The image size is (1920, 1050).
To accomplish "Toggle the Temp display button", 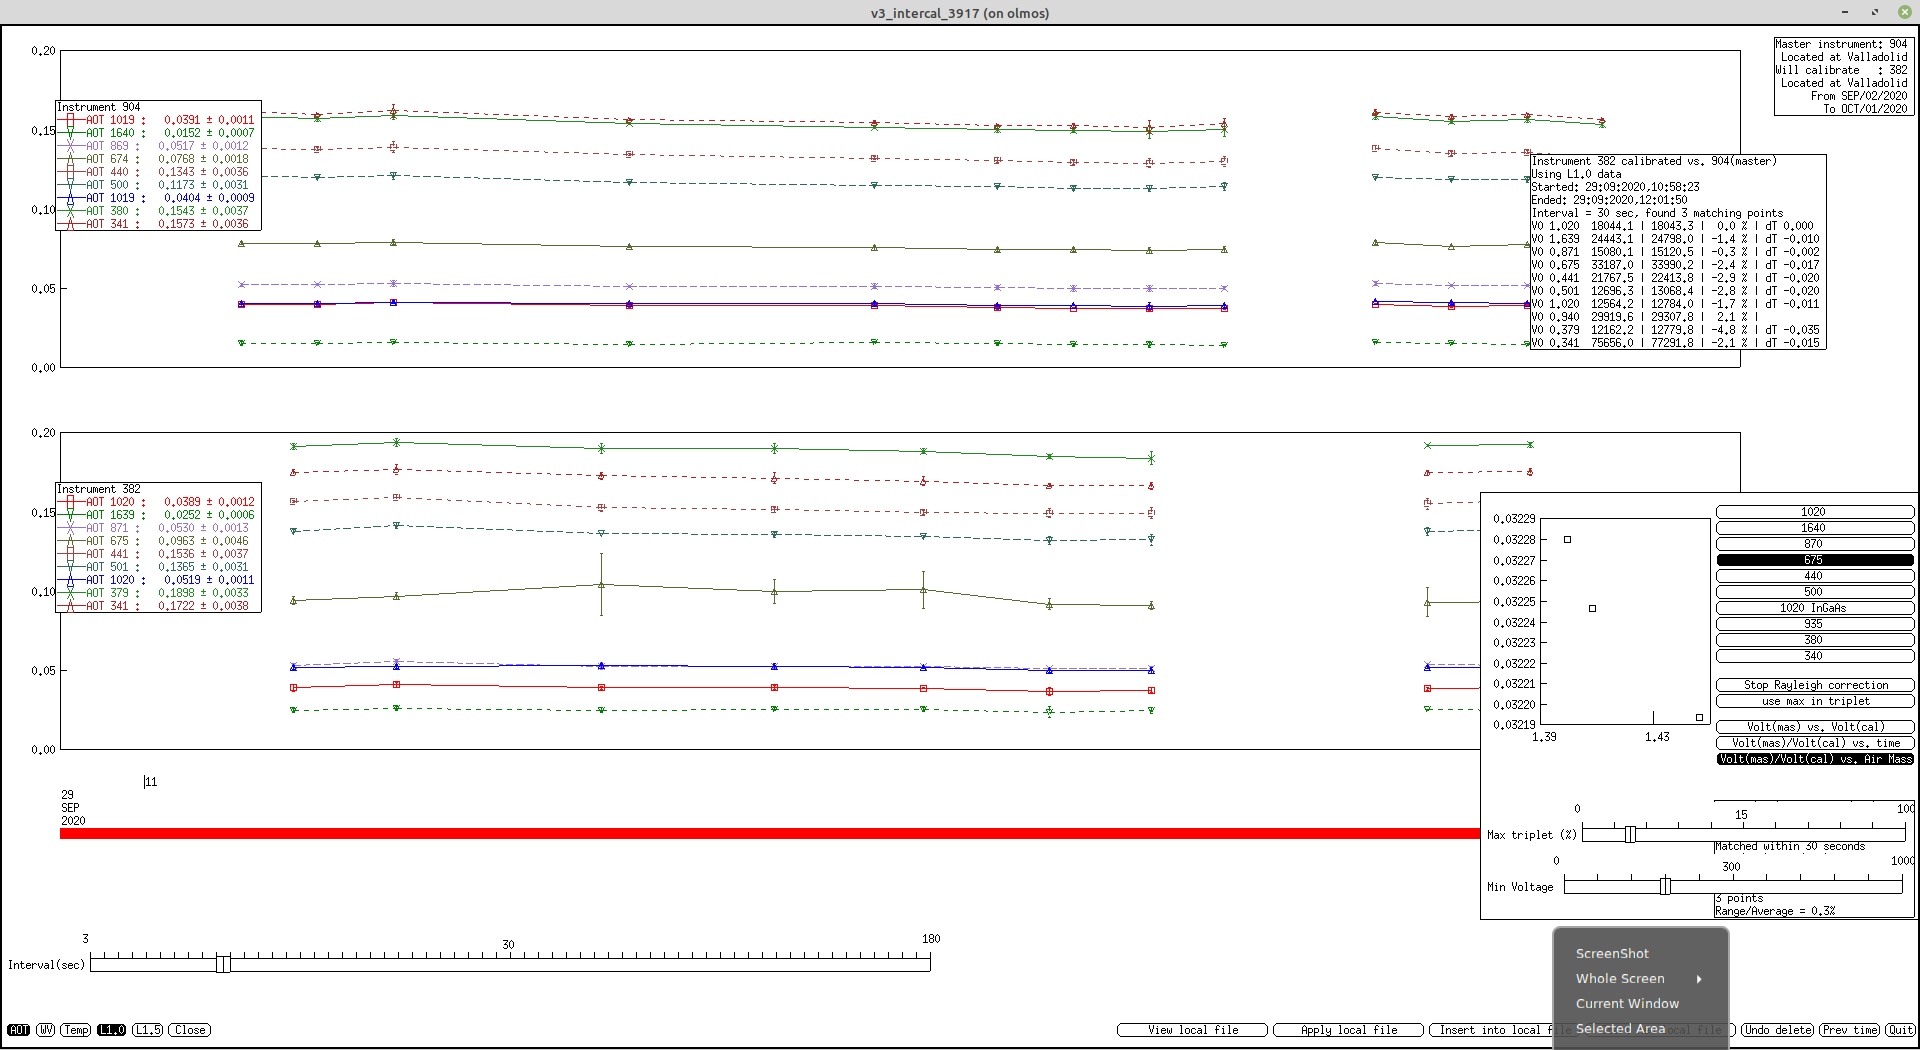I will click(x=76, y=1030).
